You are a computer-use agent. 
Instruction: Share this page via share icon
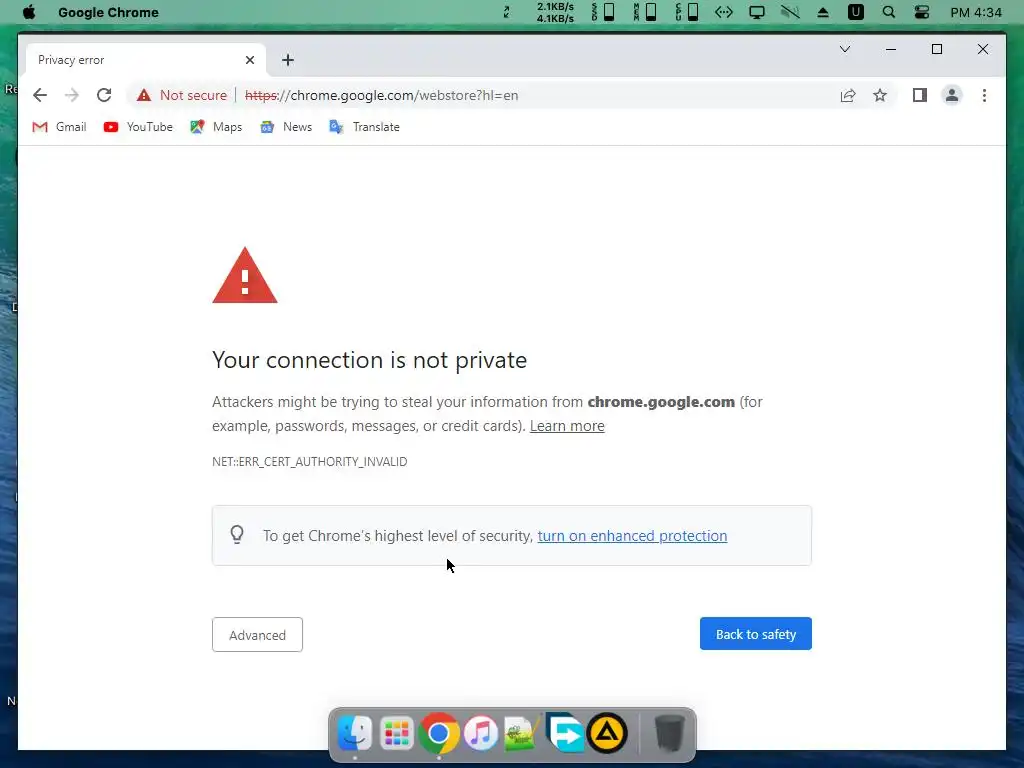click(x=848, y=95)
